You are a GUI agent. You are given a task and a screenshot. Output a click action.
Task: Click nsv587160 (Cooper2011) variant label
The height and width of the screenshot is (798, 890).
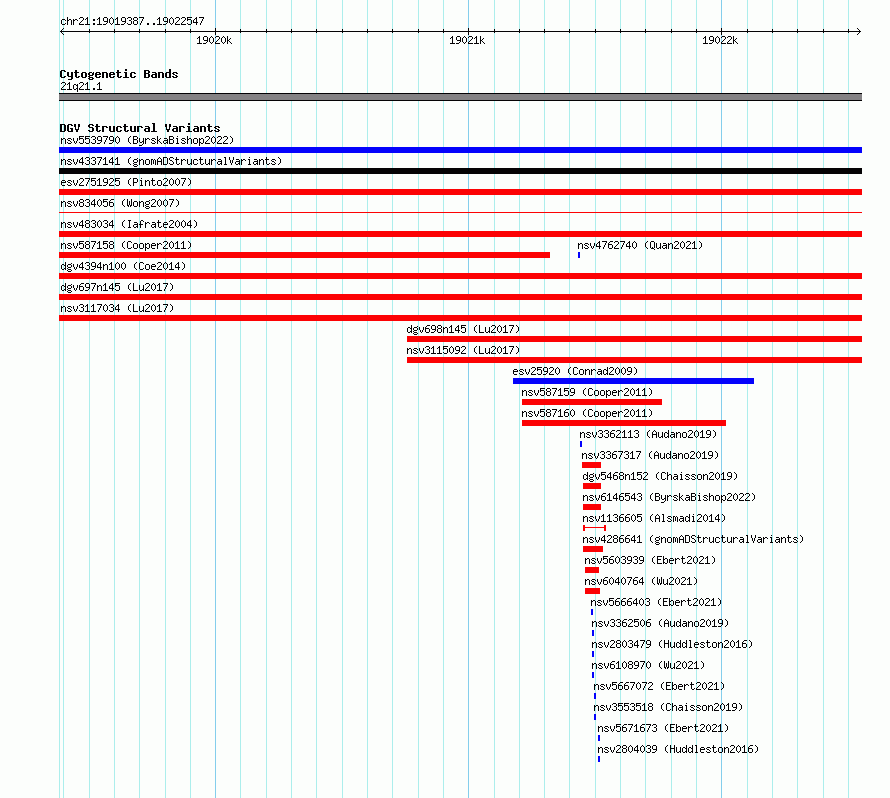(x=587, y=413)
